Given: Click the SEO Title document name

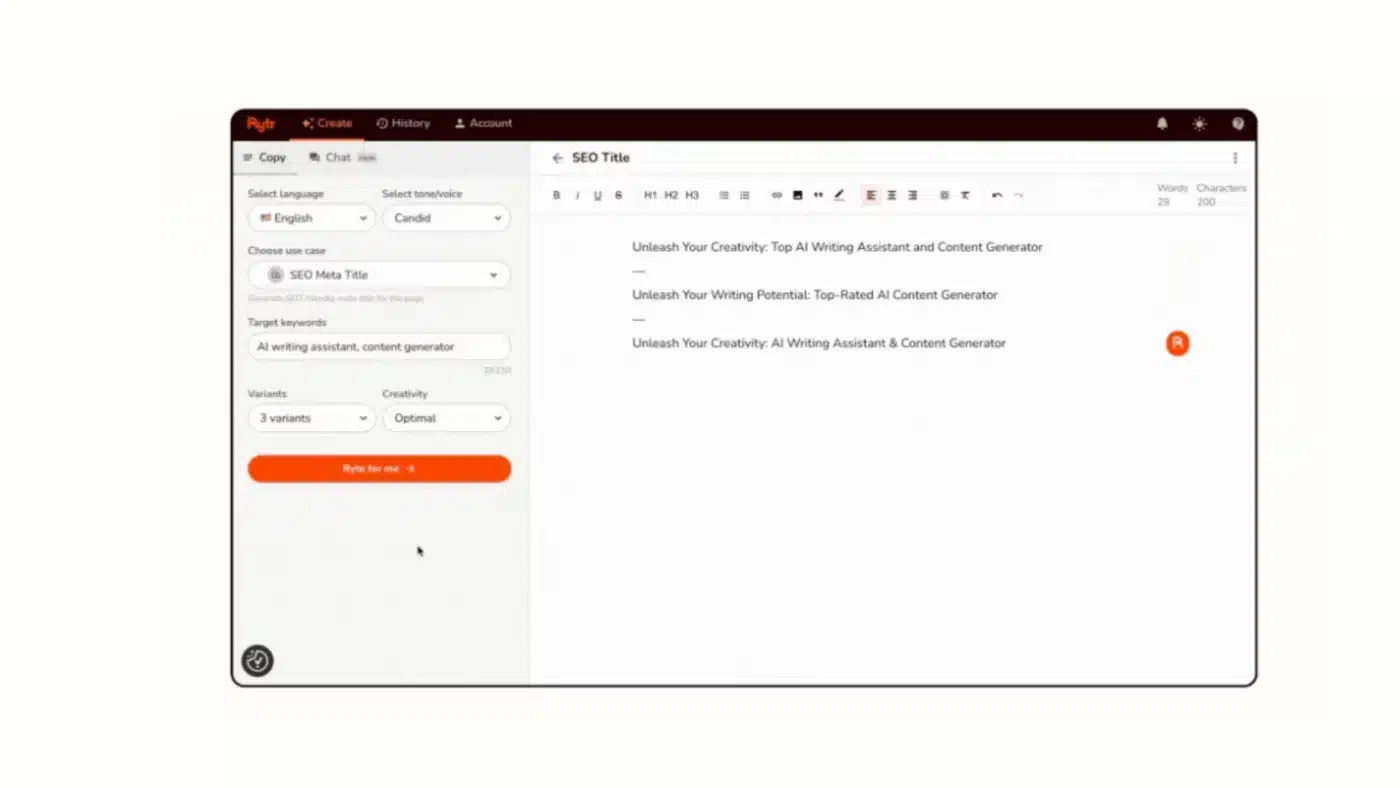Looking at the screenshot, I should click(601, 158).
